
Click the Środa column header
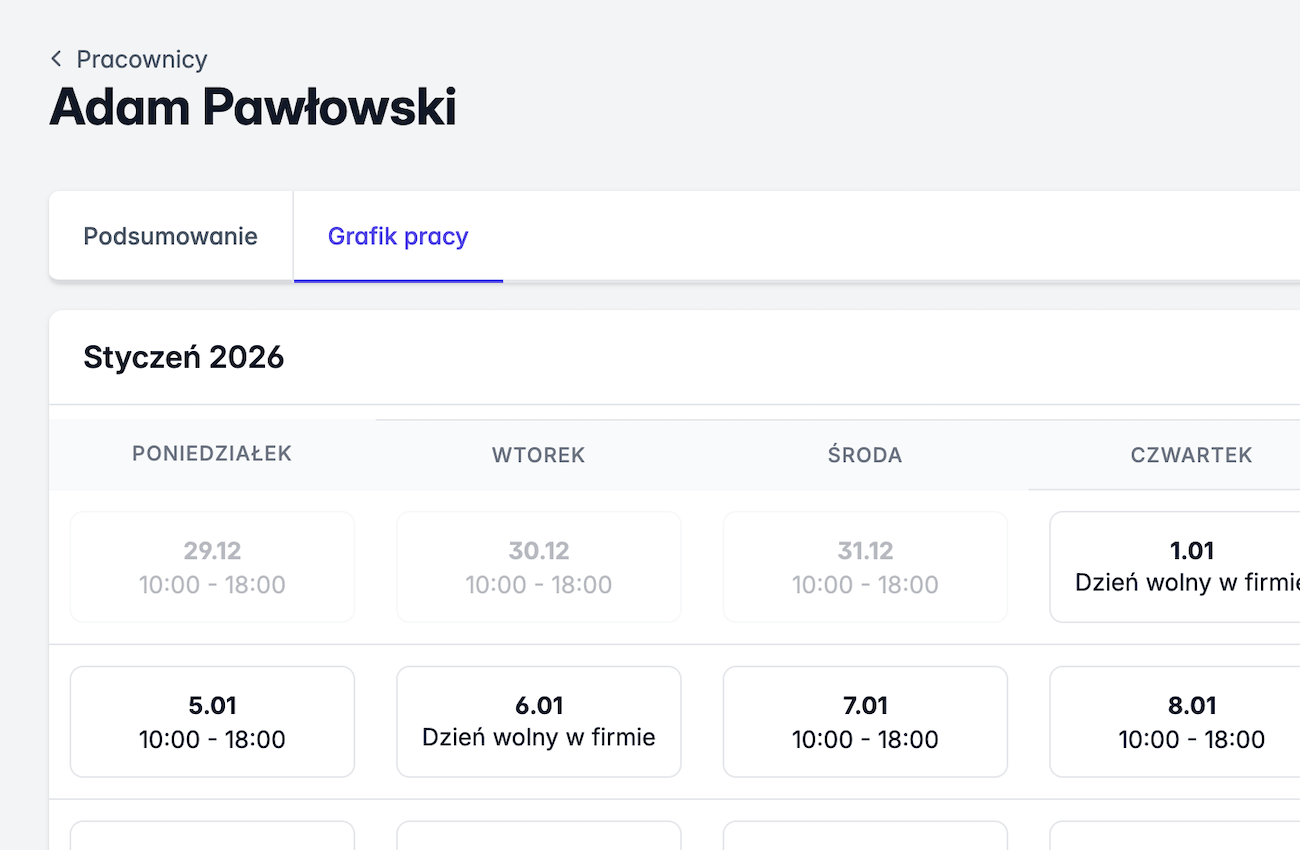865,456
